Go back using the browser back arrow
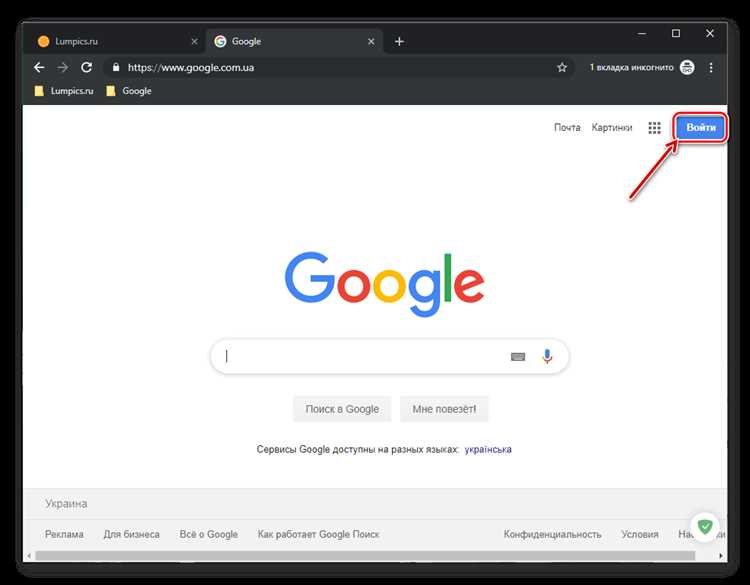The image size is (750, 585). pyautogui.click(x=39, y=67)
